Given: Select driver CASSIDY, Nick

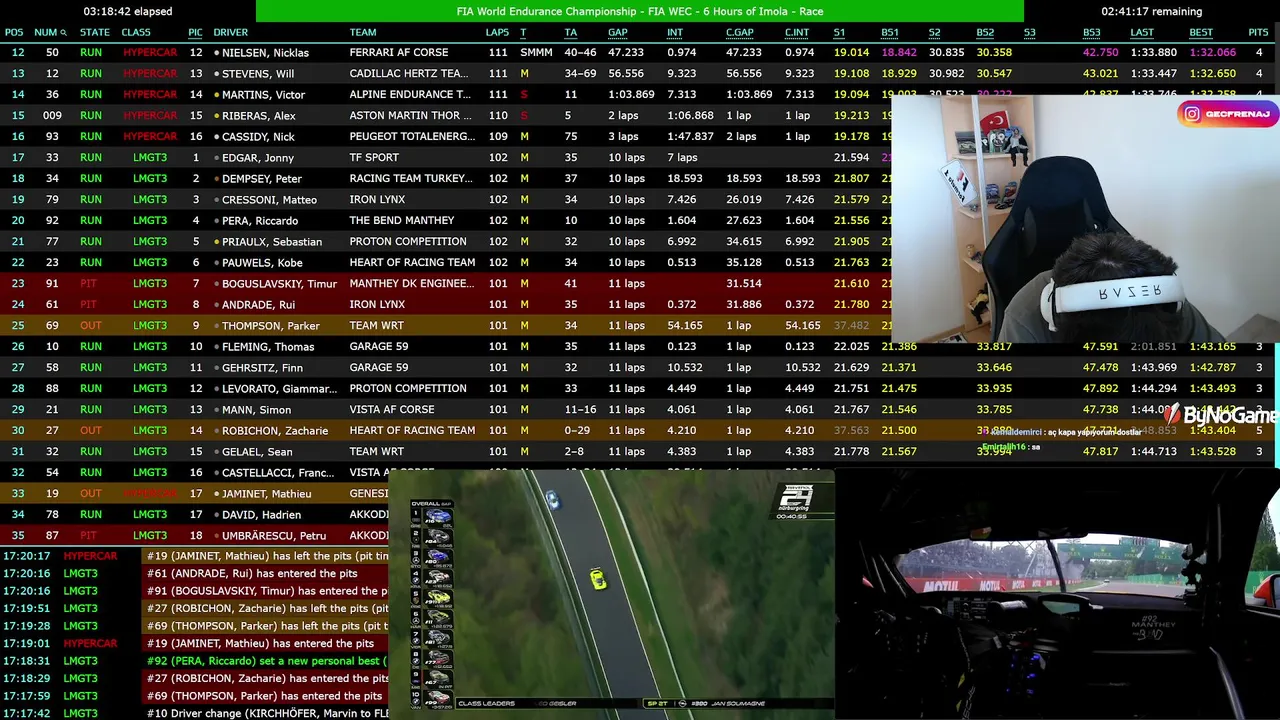Looking at the screenshot, I should pyautogui.click(x=258, y=137).
